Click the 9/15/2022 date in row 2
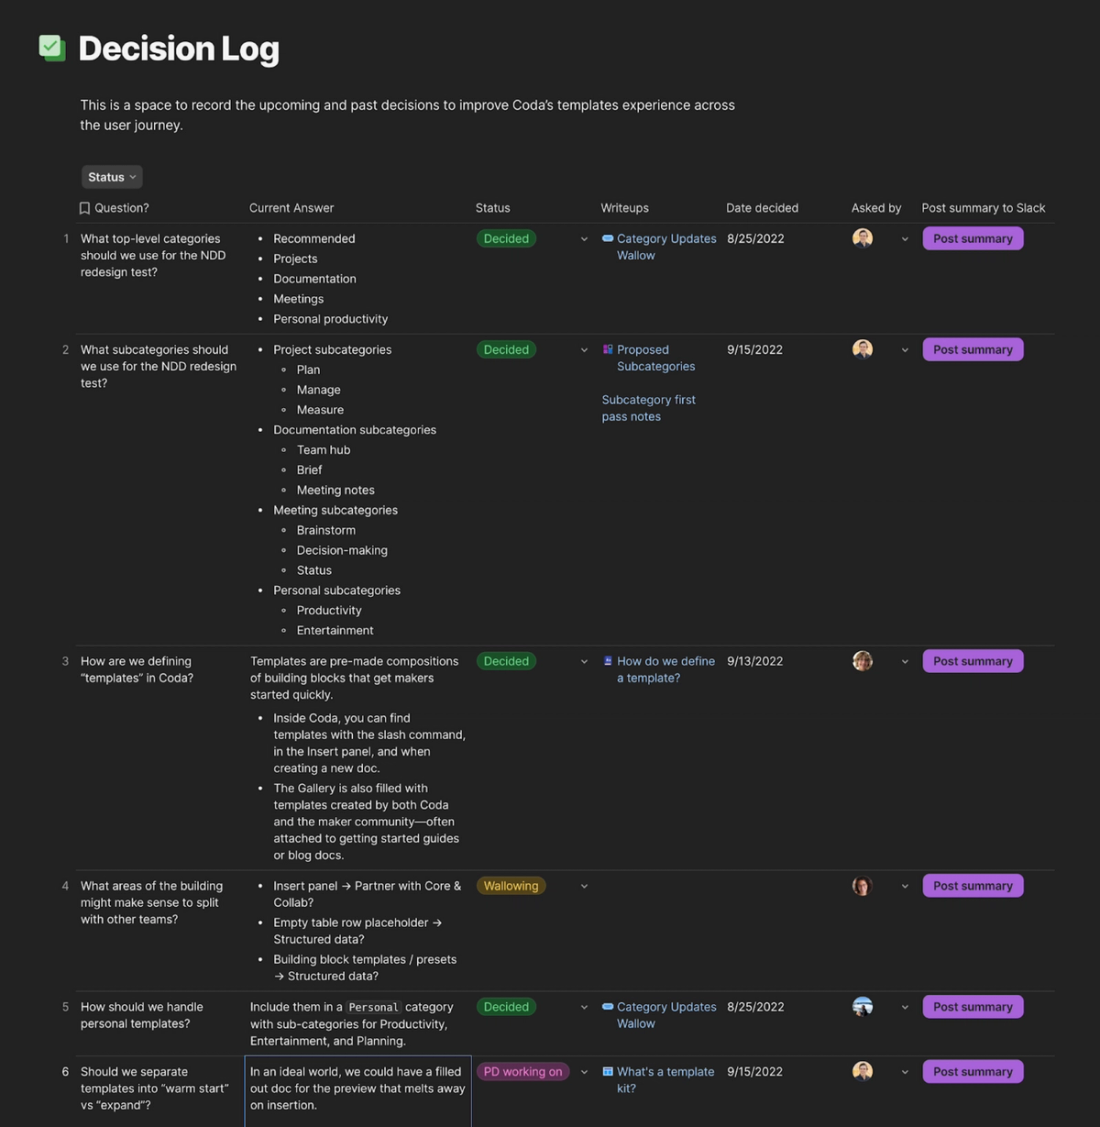Viewport: 1100px width, 1127px height. coord(754,349)
